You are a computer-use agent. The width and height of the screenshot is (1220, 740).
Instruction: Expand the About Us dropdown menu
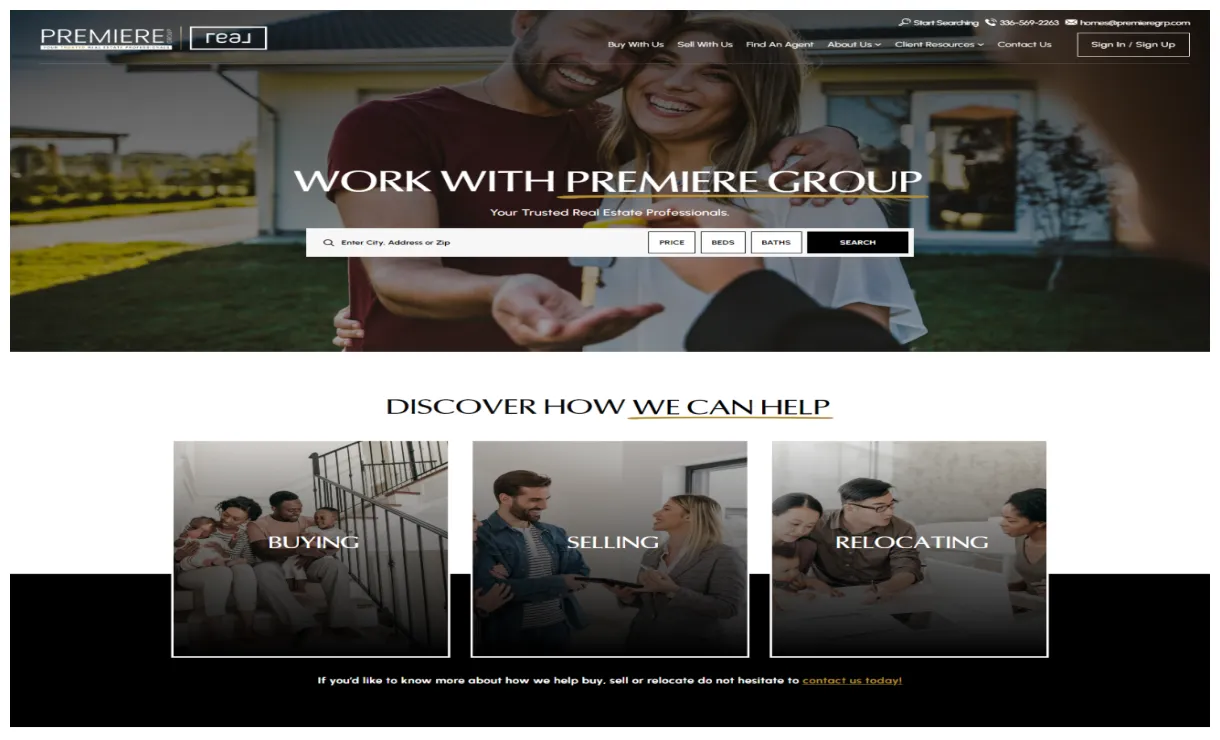tap(854, 44)
